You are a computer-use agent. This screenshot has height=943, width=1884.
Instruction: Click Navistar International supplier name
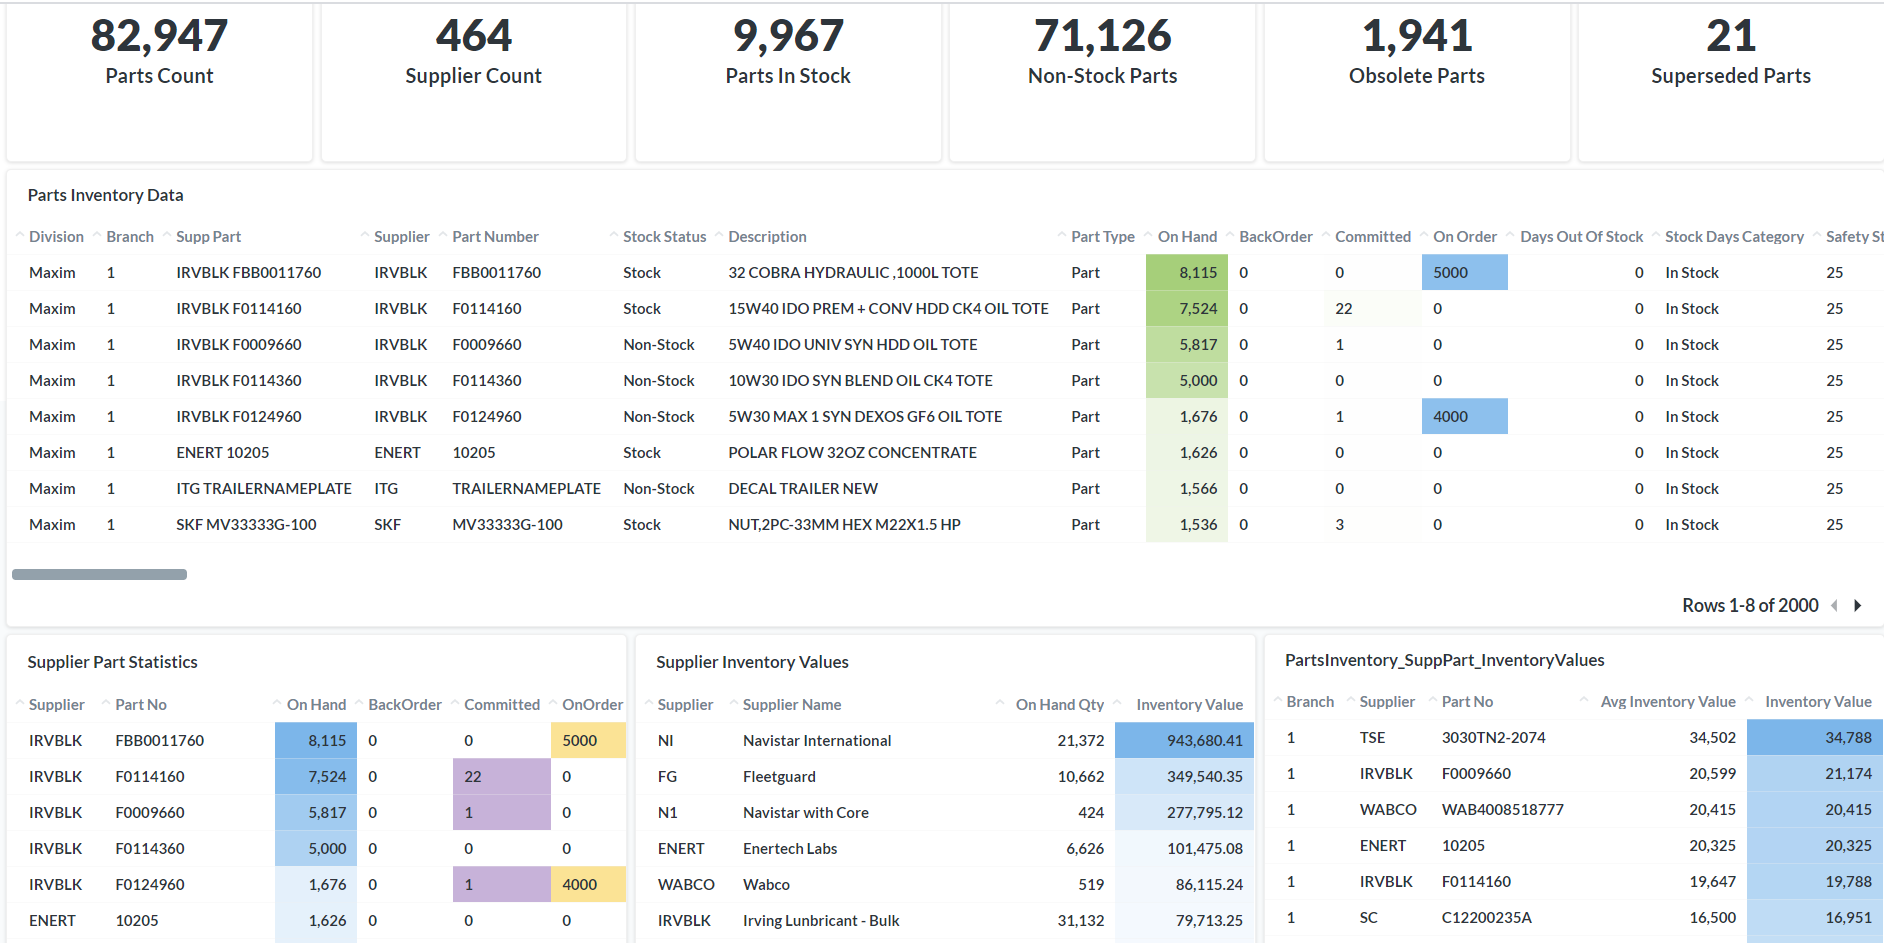click(x=817, y=741)
